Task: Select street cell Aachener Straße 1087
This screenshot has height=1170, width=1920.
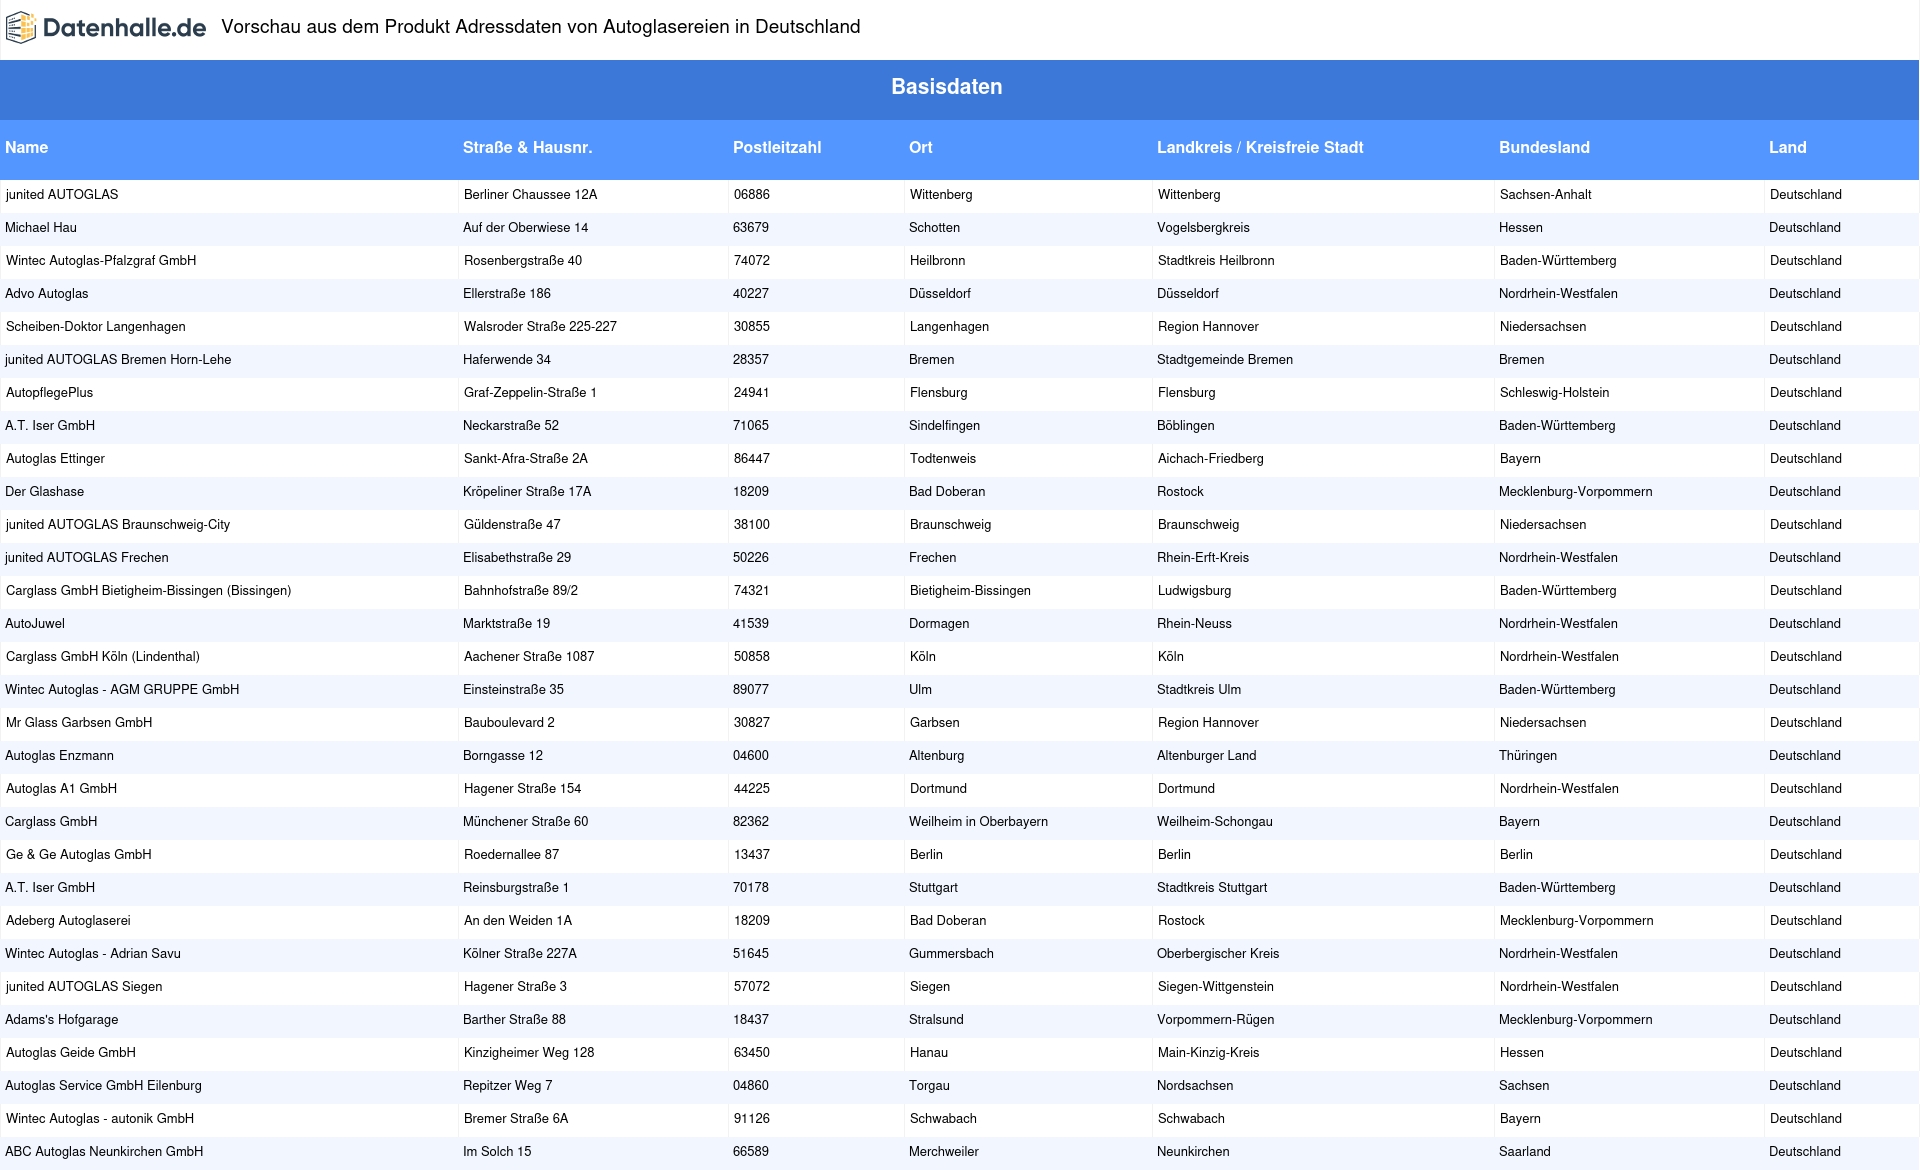Action: point(529,657)
